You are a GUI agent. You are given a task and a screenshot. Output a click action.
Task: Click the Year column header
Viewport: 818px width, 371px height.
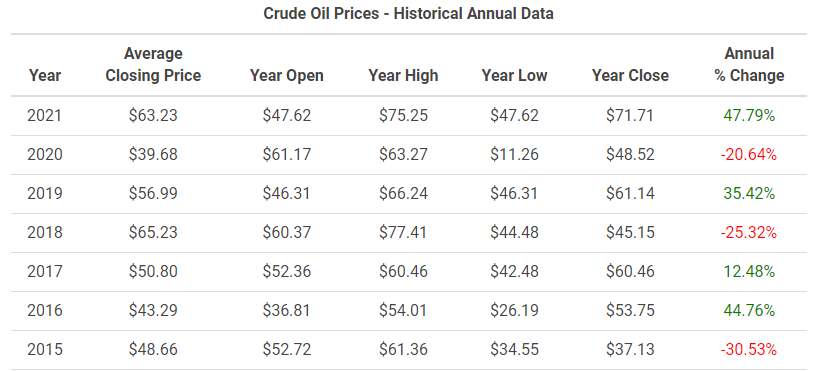tap(45, 76)
